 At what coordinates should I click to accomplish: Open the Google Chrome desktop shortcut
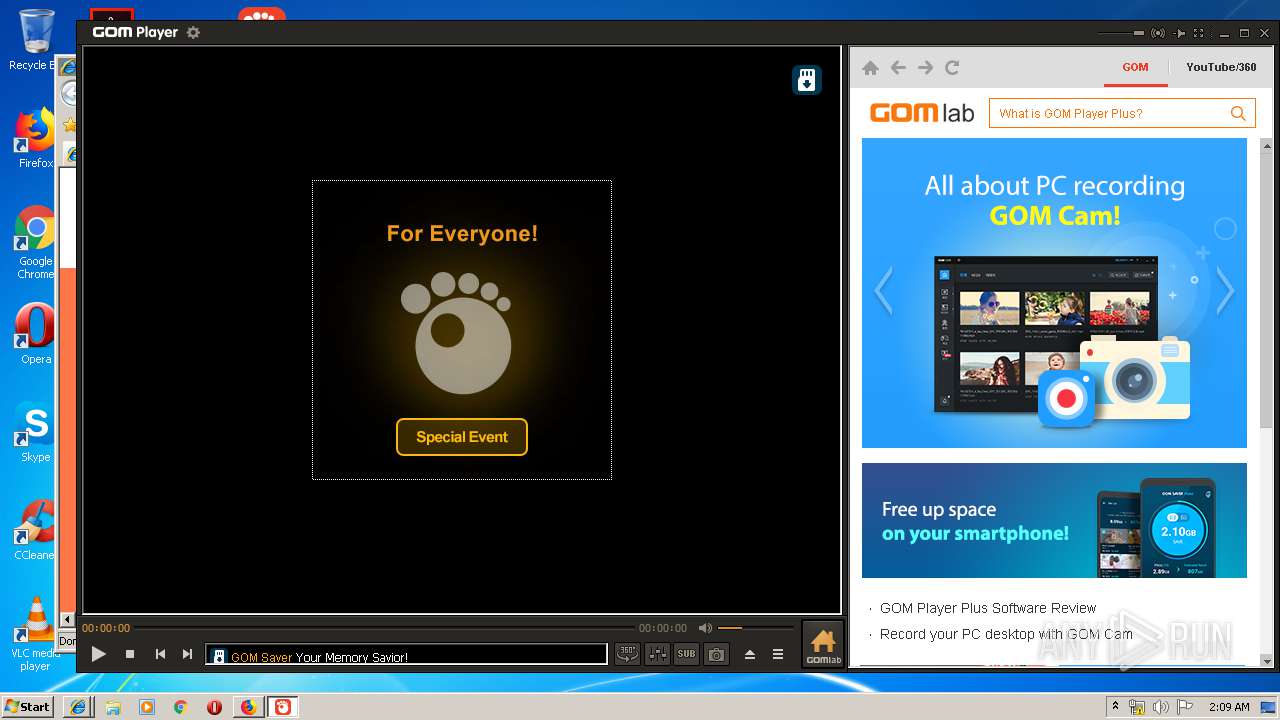point(36,243)
